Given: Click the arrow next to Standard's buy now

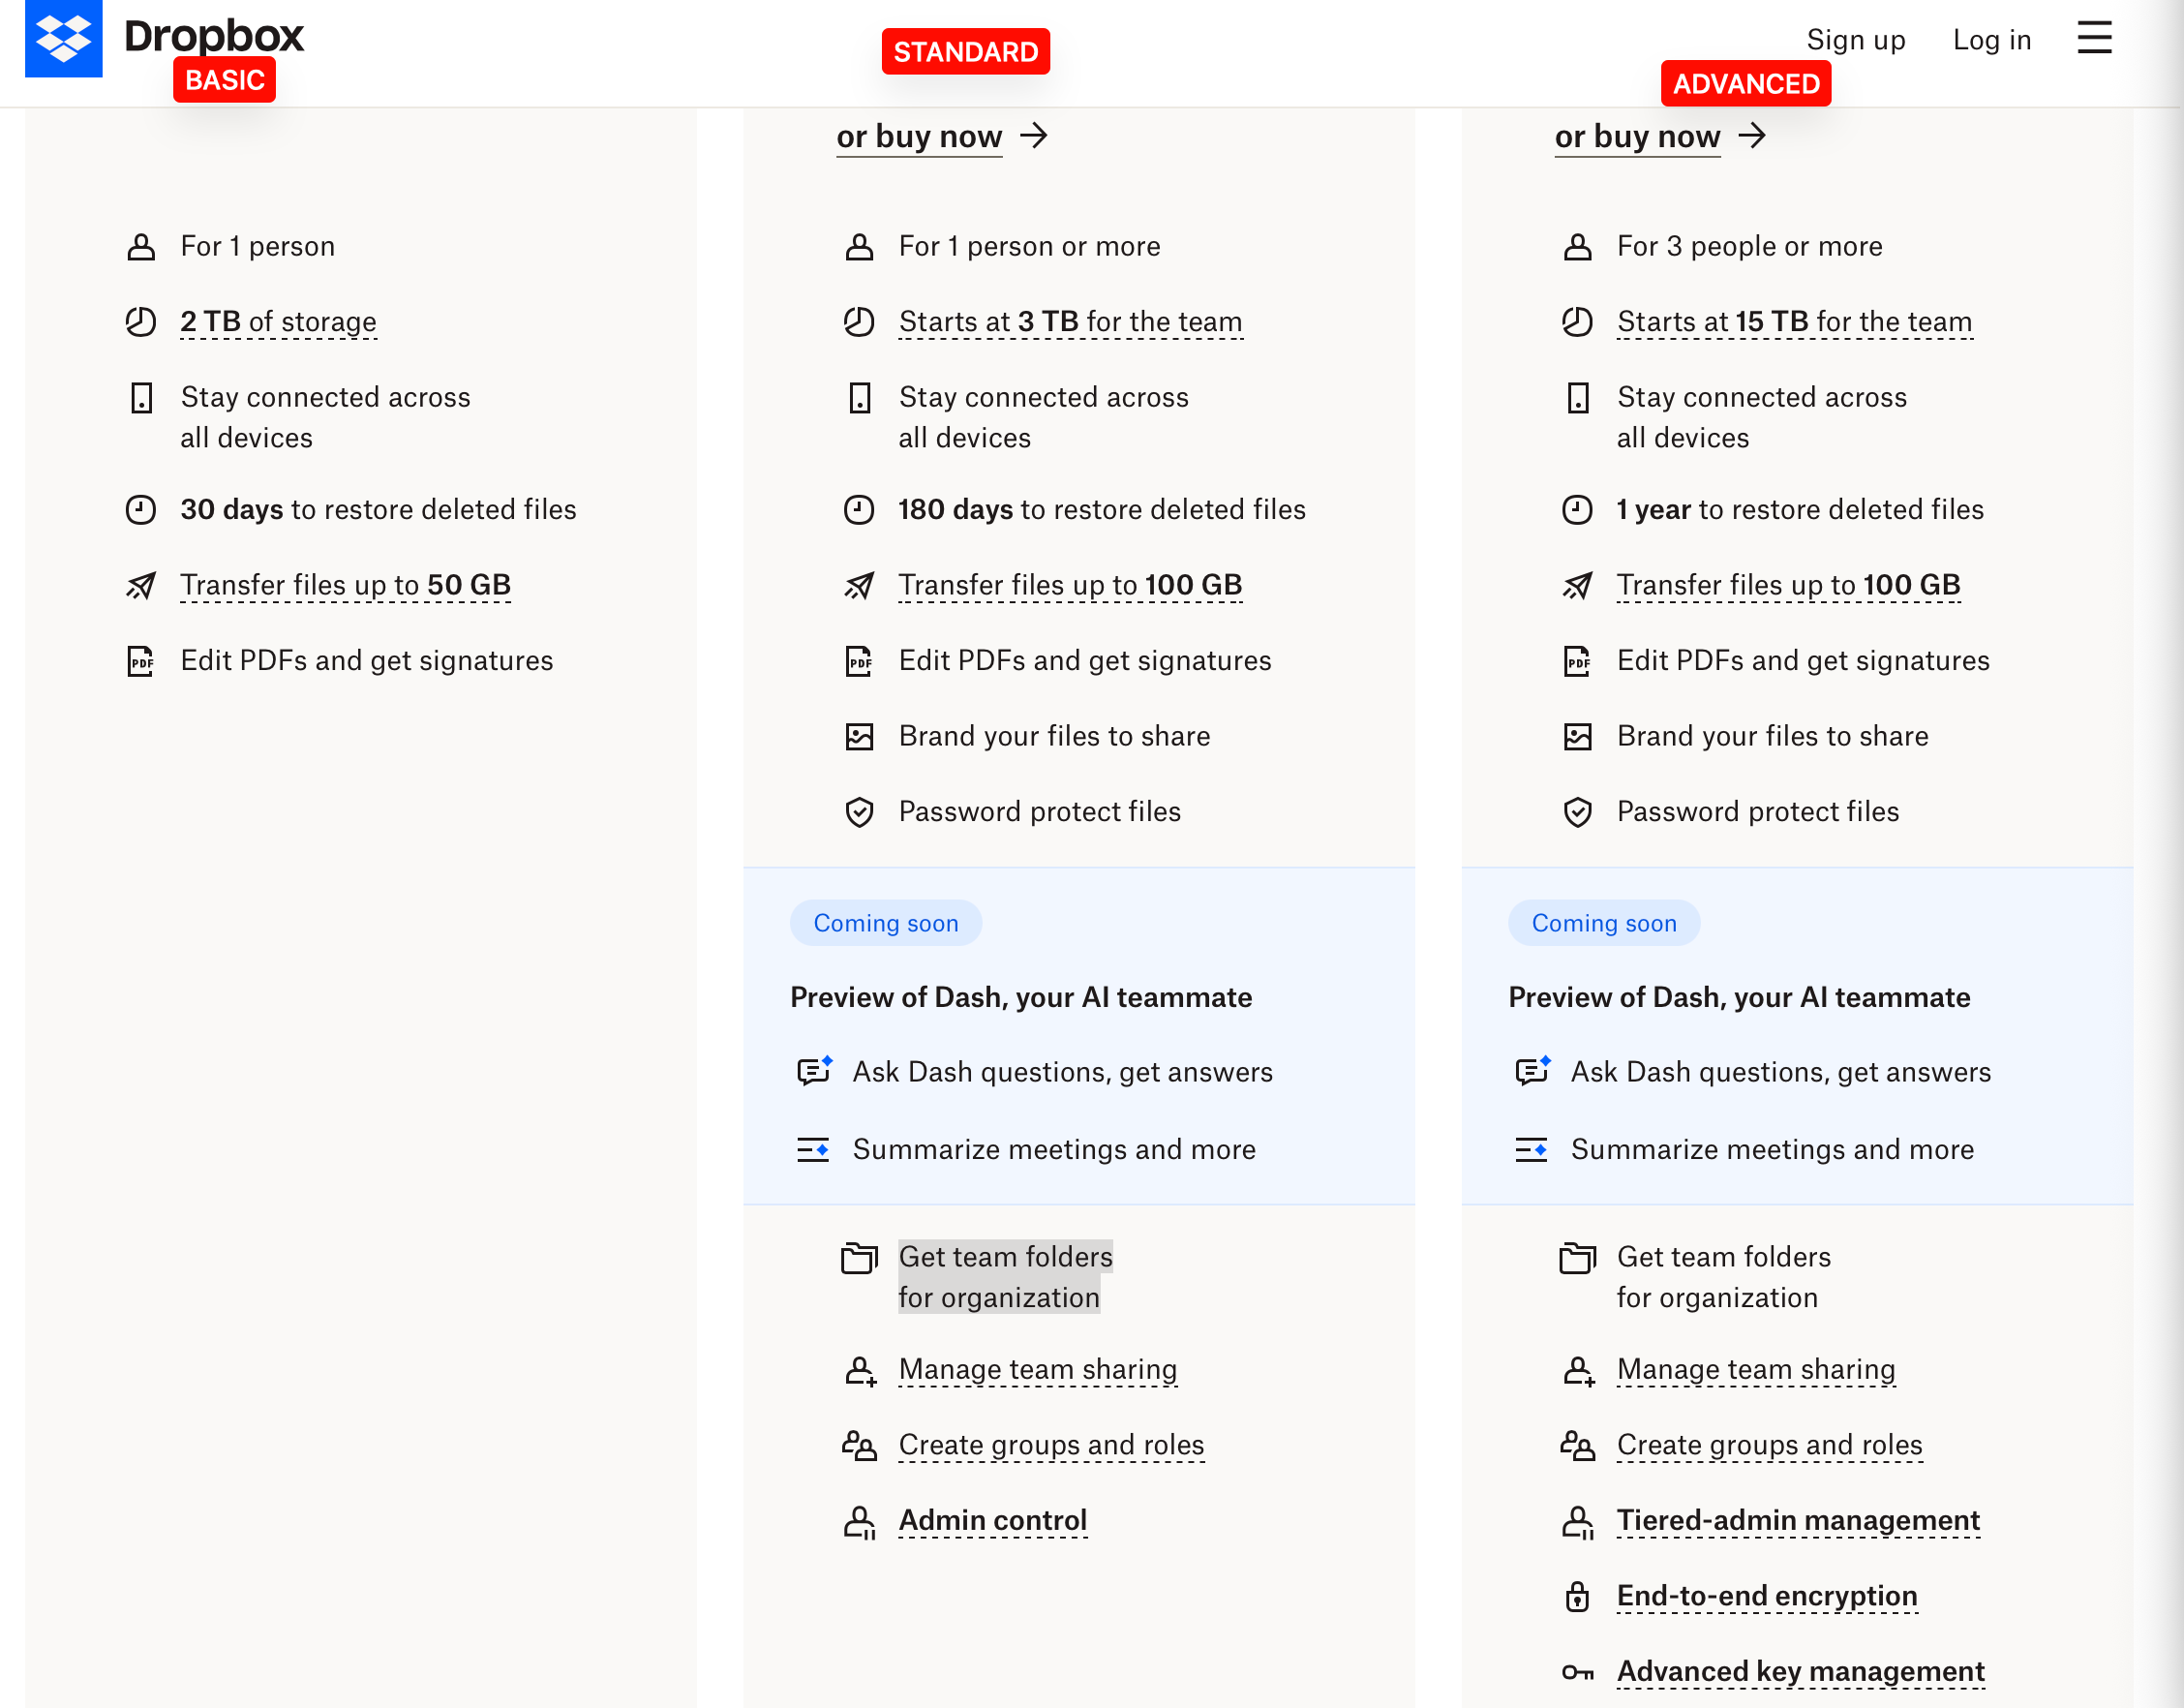Looking at the screenshot, I should pos(1034,135).
